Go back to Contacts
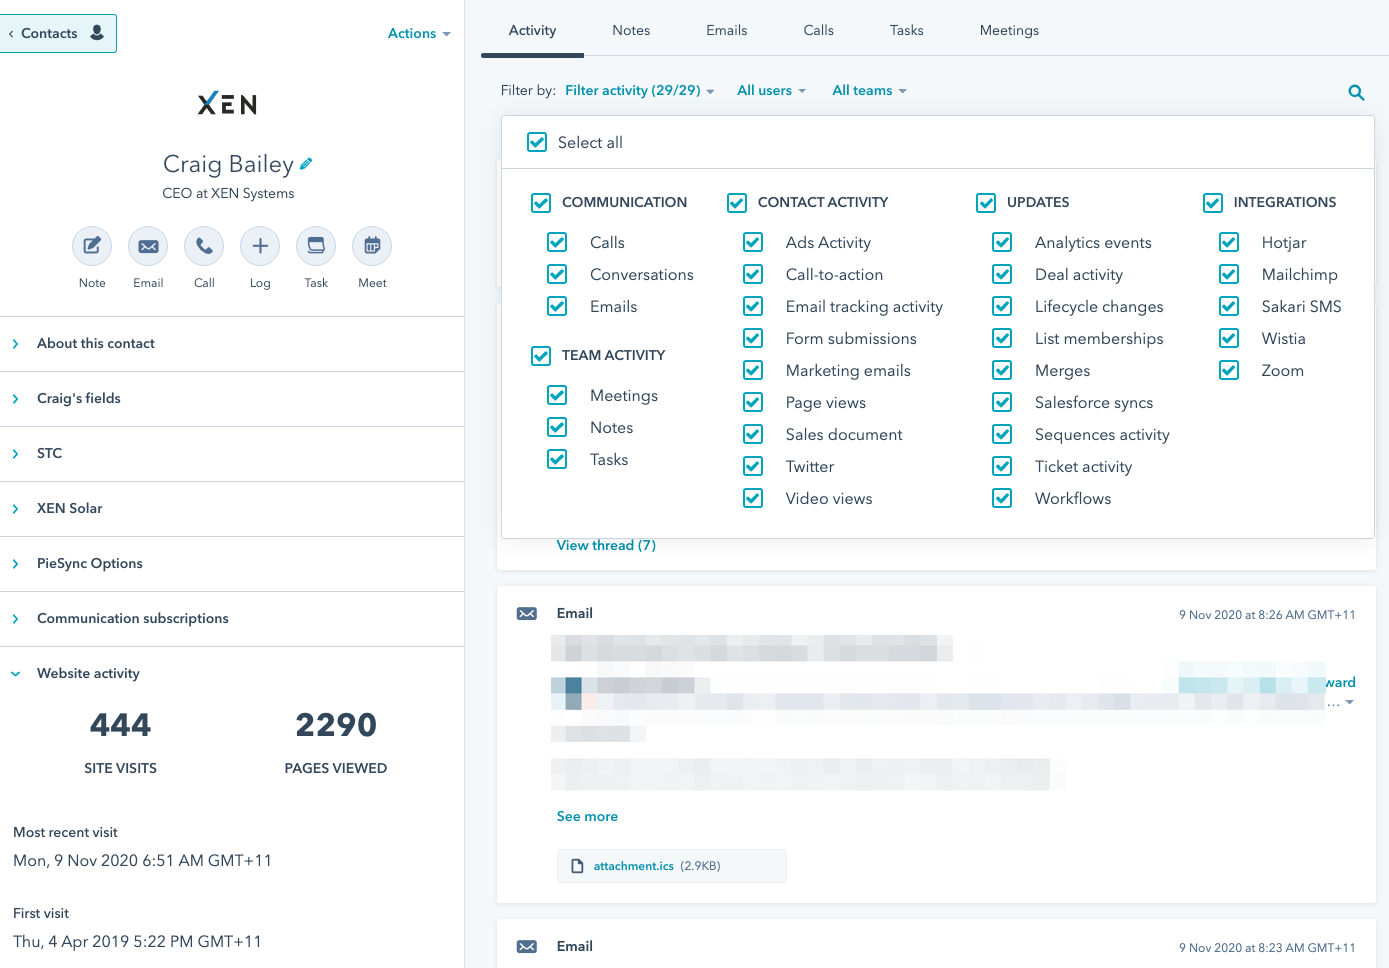Viewport: 1389px width, 968px height. pyautogui.click(x=57, y=33)
